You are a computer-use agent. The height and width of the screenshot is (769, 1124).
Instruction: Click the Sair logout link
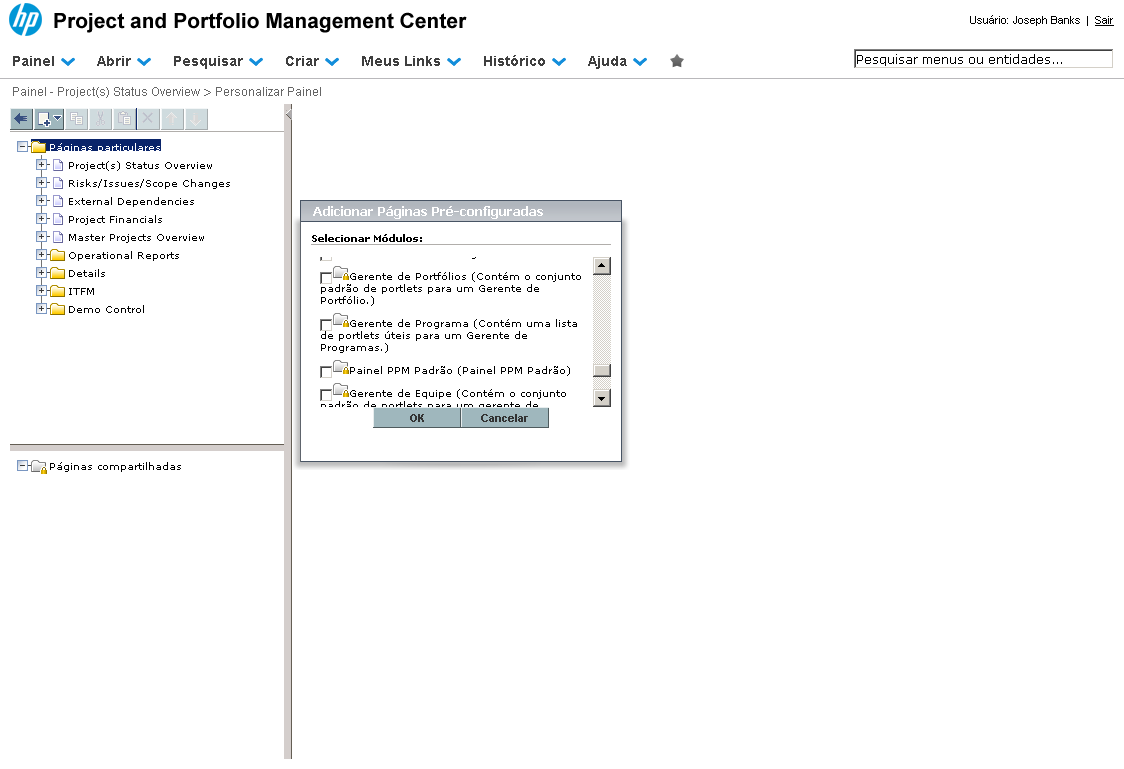(1103, 20)
